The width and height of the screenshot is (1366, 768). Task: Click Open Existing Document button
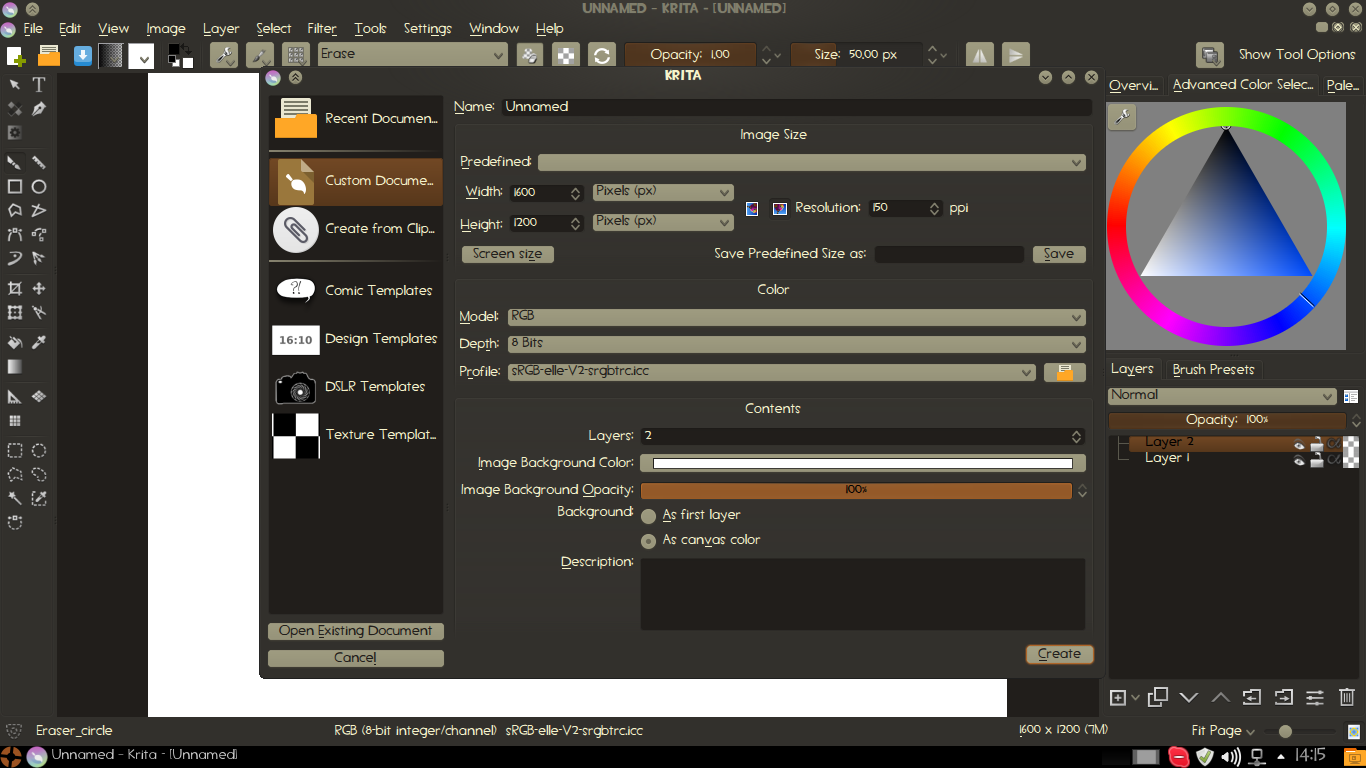(356, 631)
